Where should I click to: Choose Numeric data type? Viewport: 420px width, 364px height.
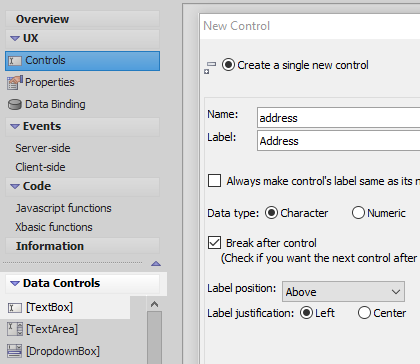pos(358,213)
